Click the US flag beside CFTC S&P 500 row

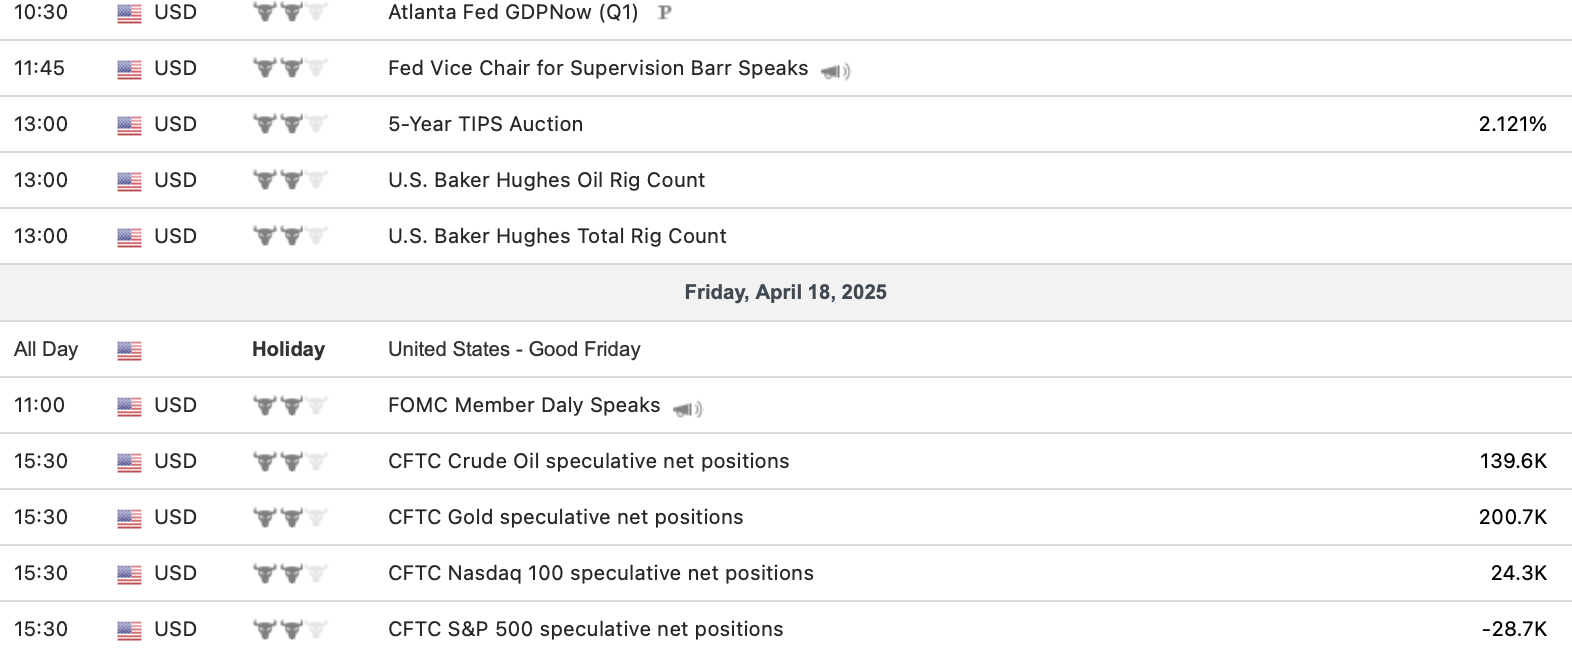point(129,630)
